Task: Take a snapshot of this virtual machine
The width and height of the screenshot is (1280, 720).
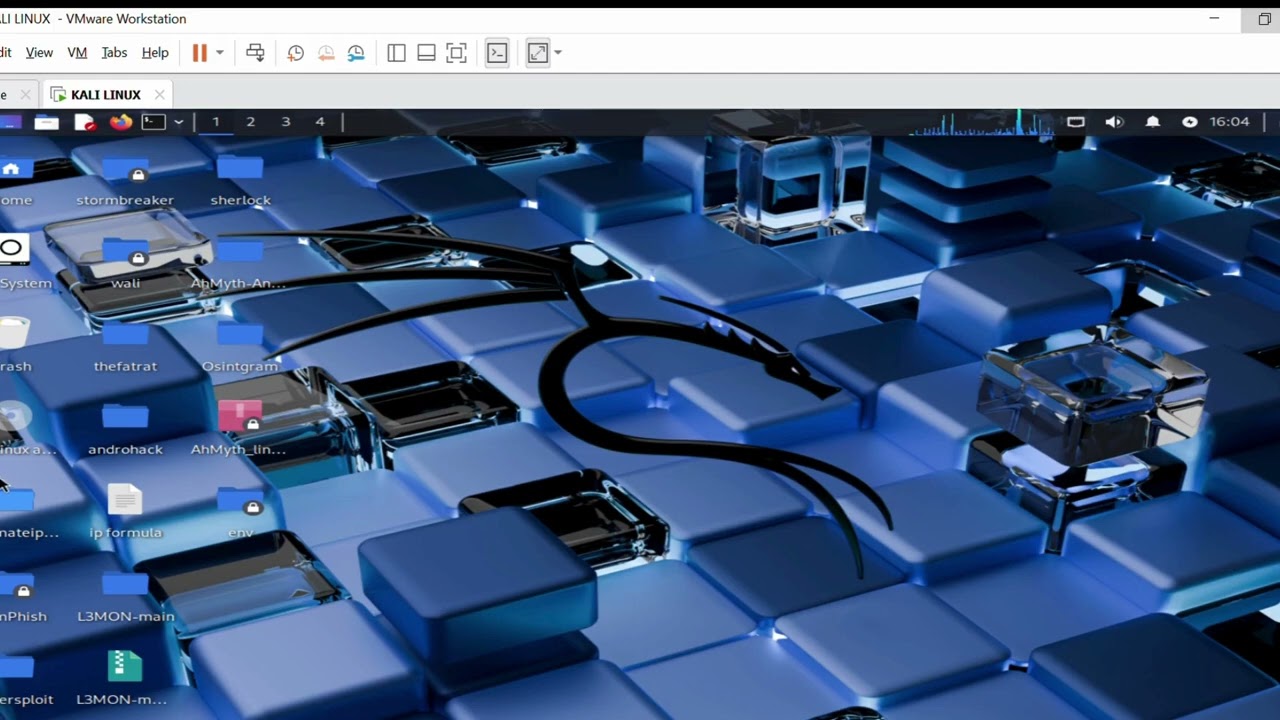Action: (295, 53)
